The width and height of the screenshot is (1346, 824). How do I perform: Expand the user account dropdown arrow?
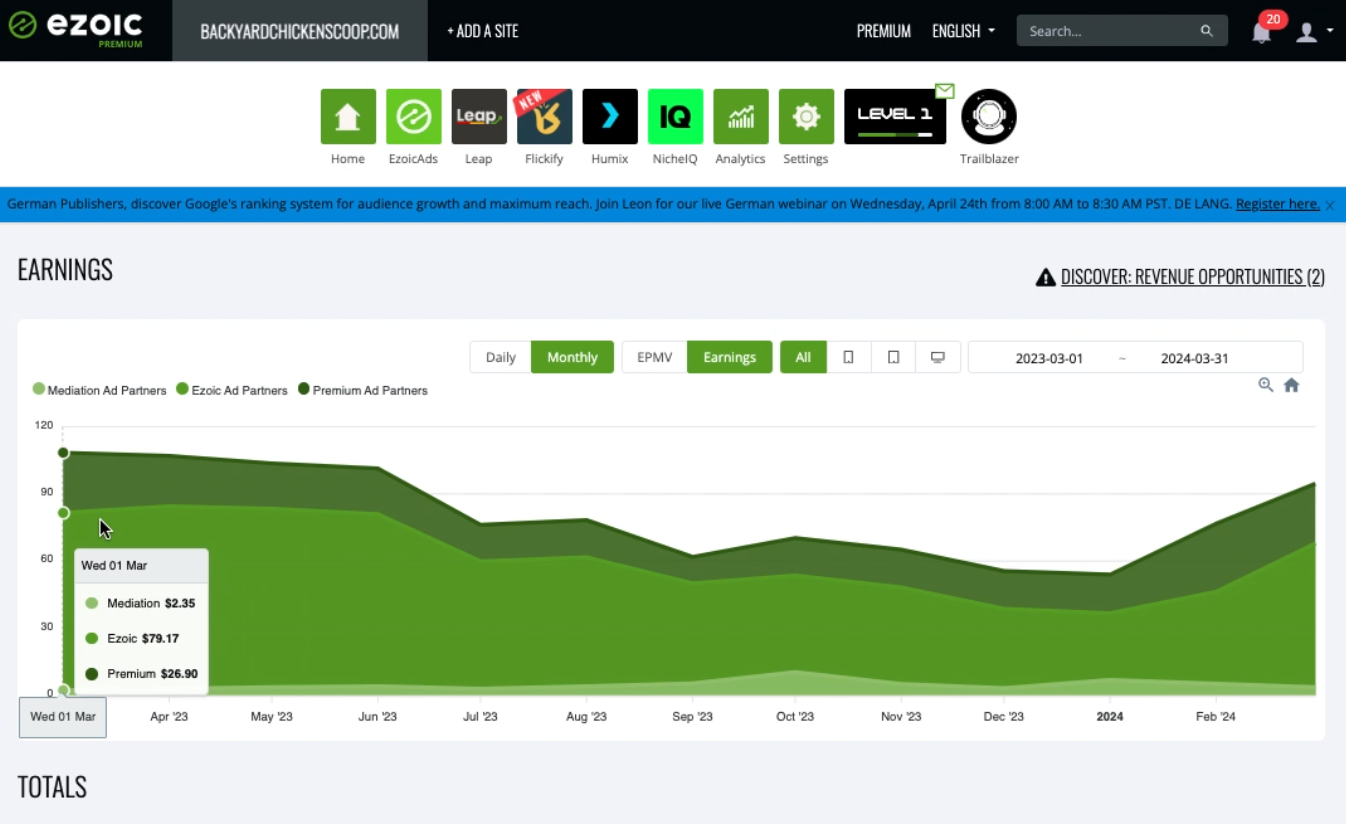tap(1330, 31)
